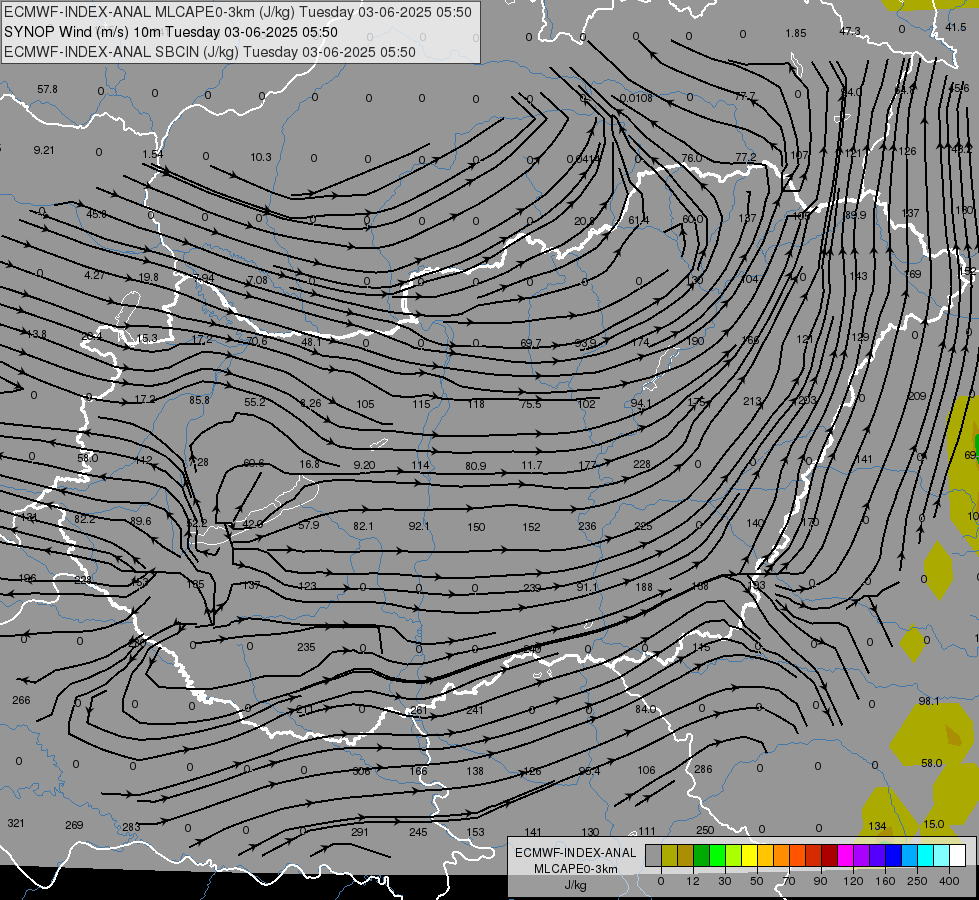The height and width of the screenshot is (900, 979).
Task: Click the legend tick label 90
Action: click(x=820, y=881)
